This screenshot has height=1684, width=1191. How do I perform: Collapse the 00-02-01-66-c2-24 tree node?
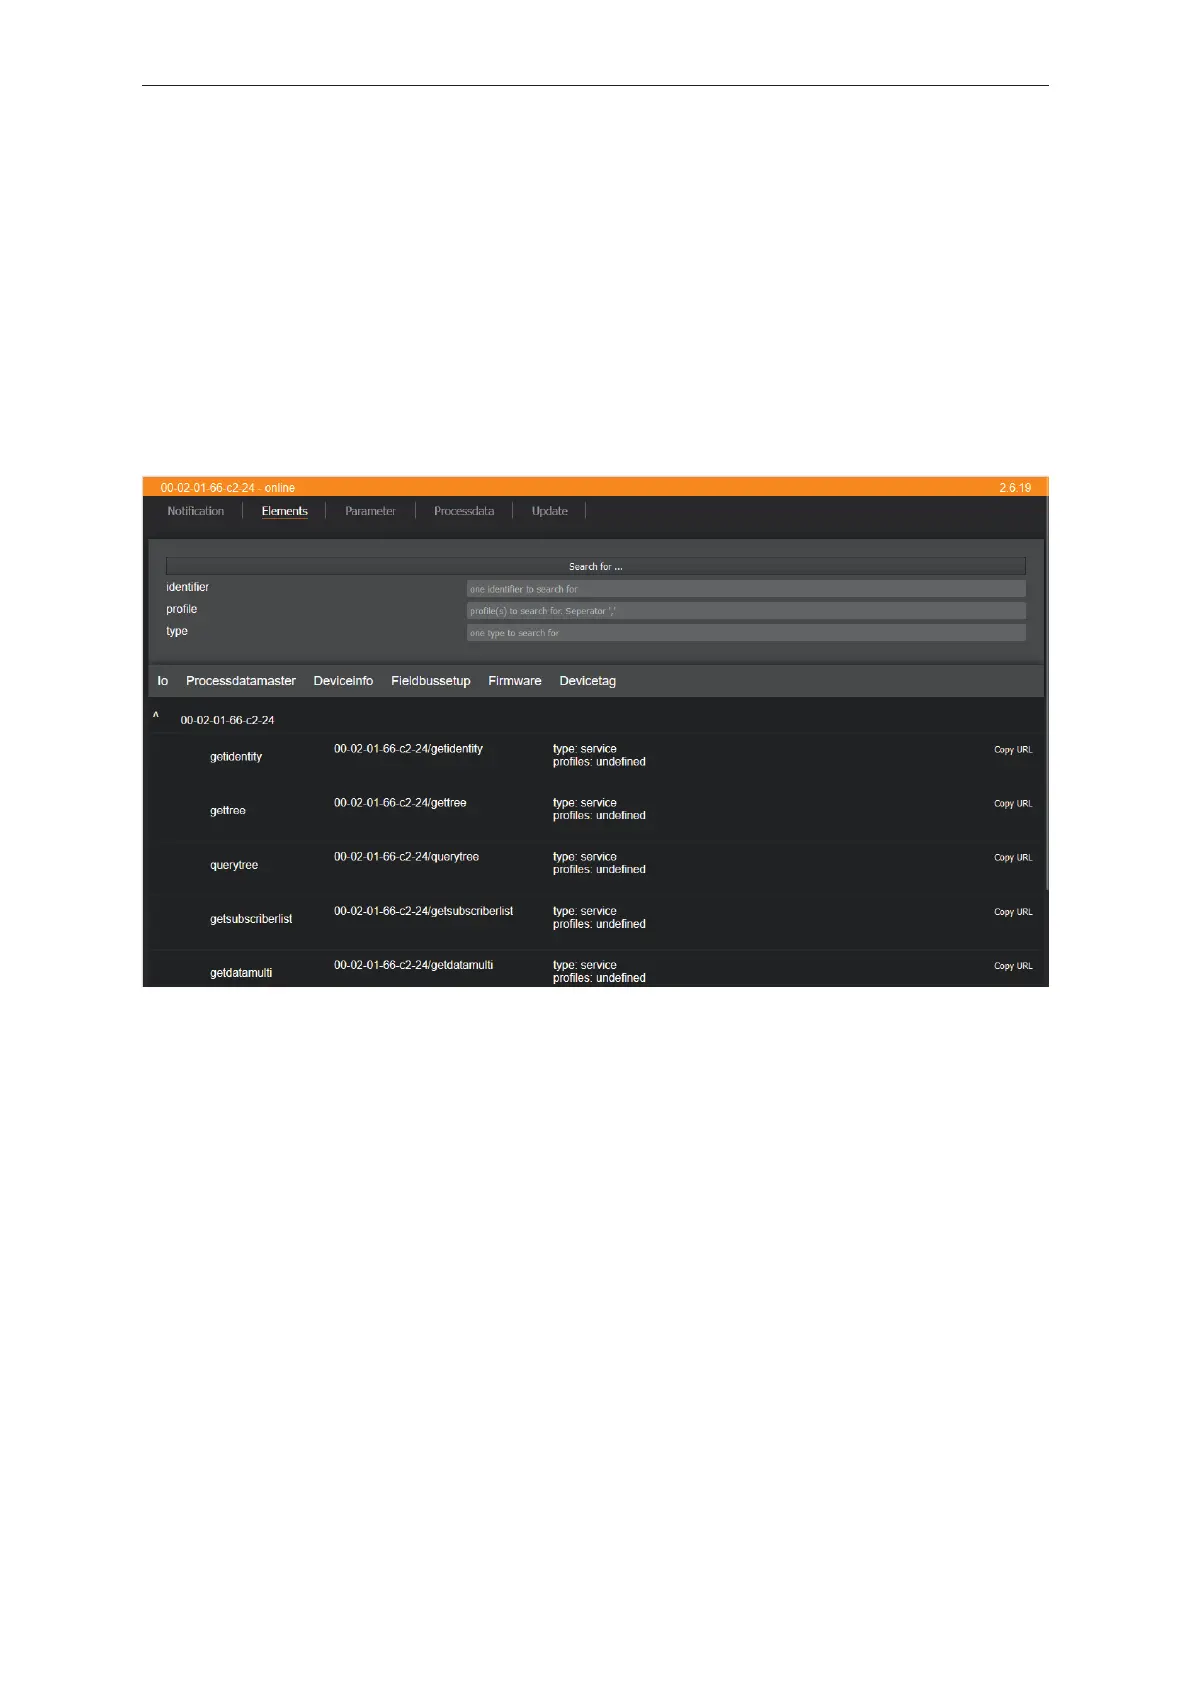pyautogui.click(x=156, y=717)
